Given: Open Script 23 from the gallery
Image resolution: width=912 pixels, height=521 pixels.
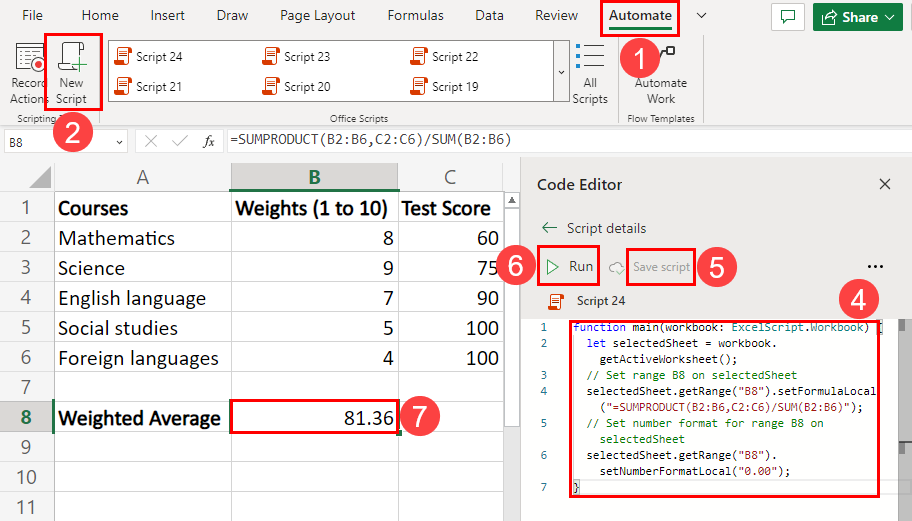Looking at the screenshot, I should pos(297,56).
